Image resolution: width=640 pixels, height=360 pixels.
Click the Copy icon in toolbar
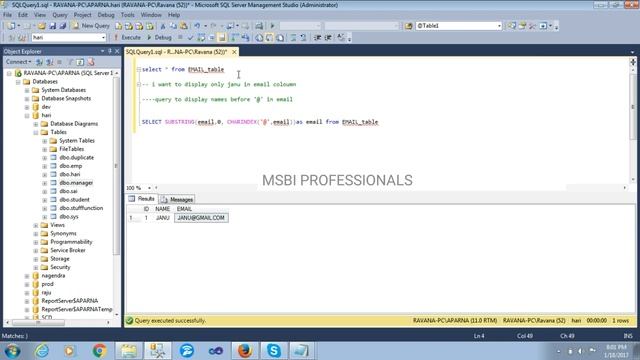tap(173, 26)
